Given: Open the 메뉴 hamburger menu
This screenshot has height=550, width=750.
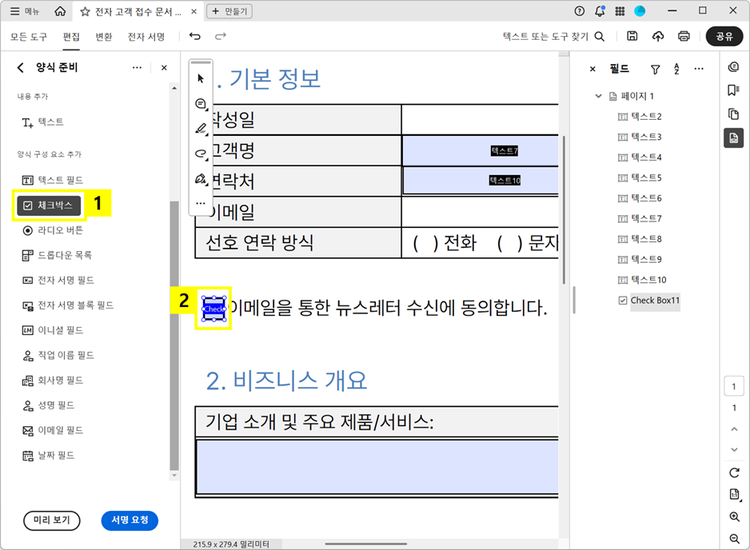Looking at the screenshot, I should coord(24,11).
